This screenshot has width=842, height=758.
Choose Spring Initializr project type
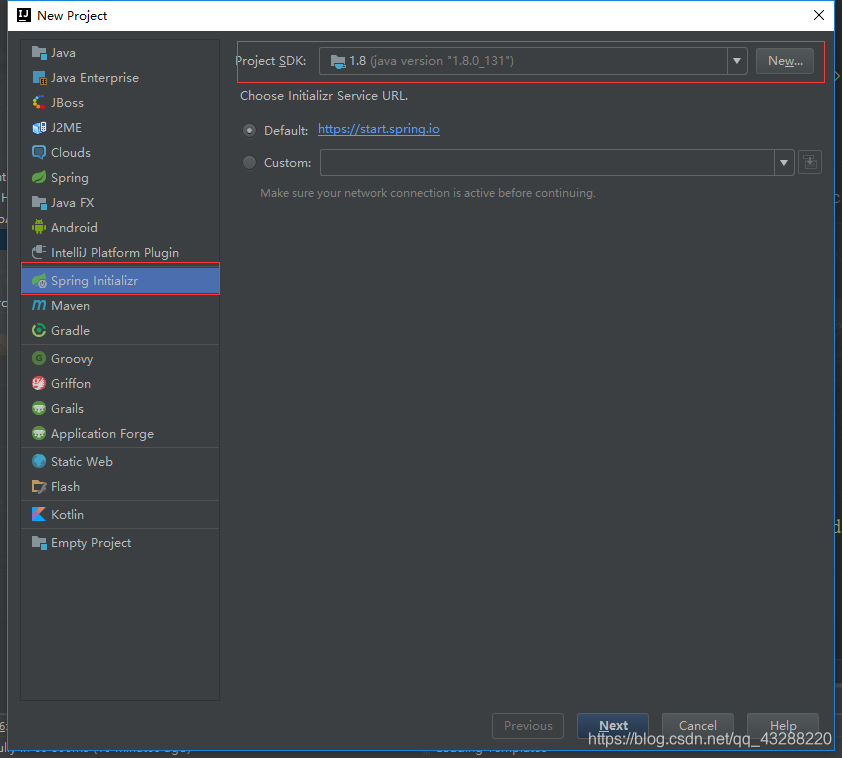120,281
